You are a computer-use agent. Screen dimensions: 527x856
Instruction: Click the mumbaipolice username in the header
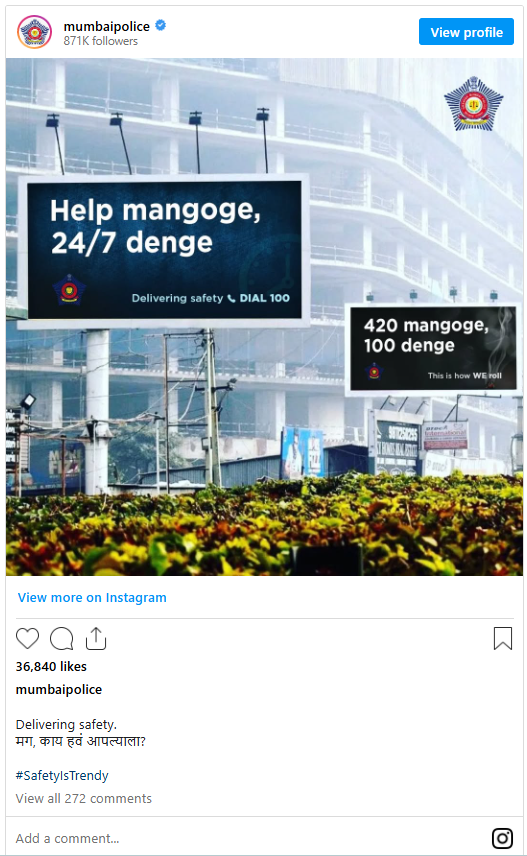[x=106, y=26]
